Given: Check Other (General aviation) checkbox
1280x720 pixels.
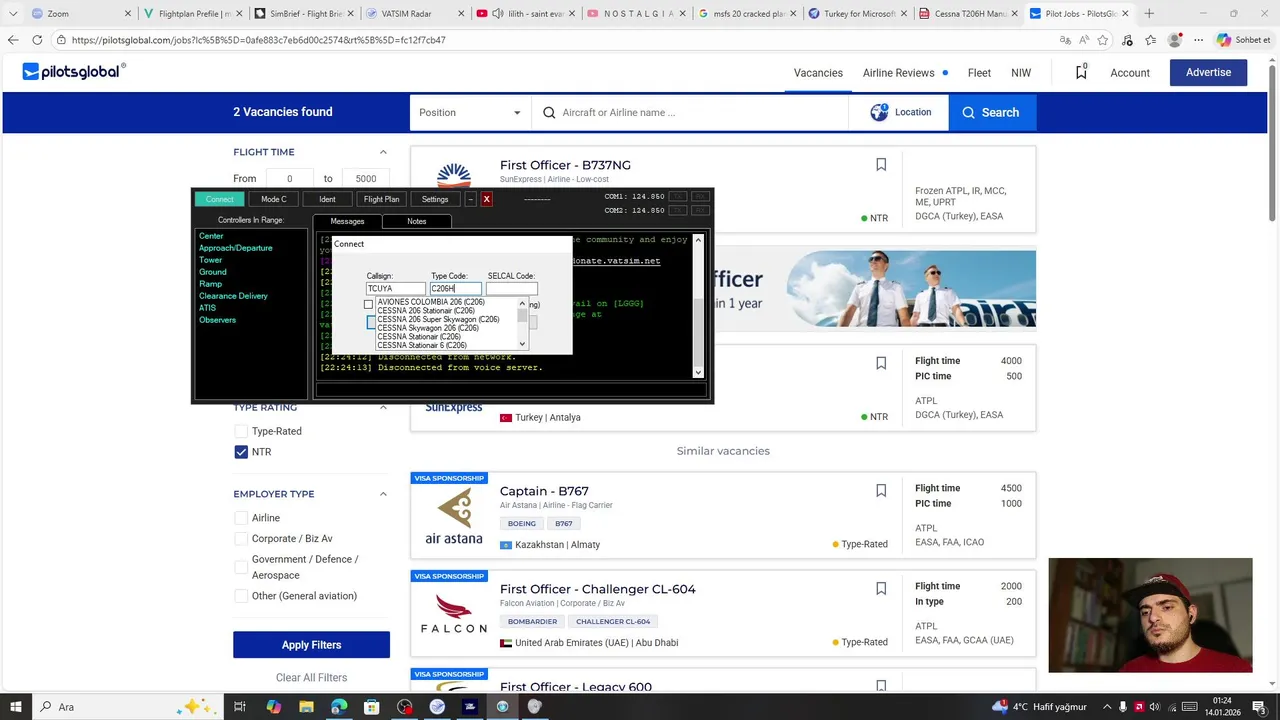Looking at the screenshot, I should click(x=241, y=596).
